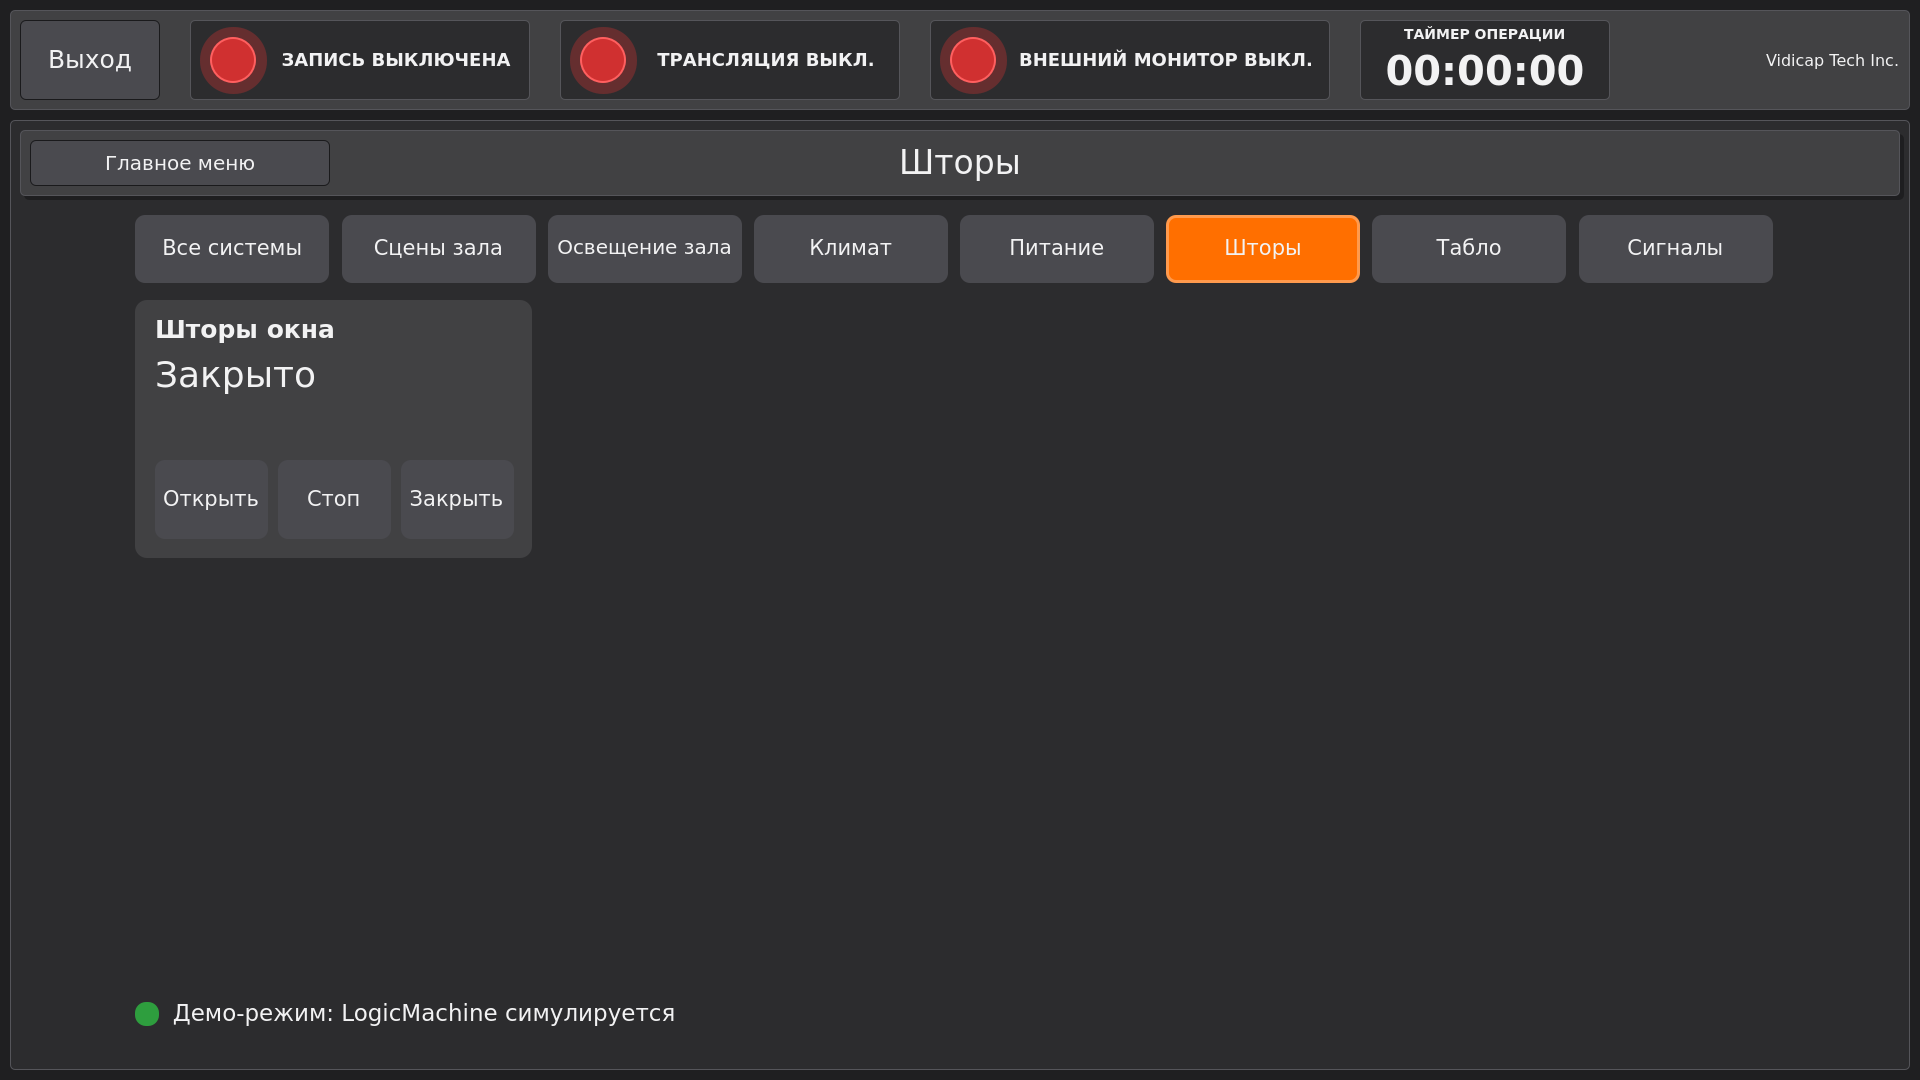This screenshot has width=1920, height=1080.
Task: Click the red external monitor indicator icon
Action: [x=973, y=60]
